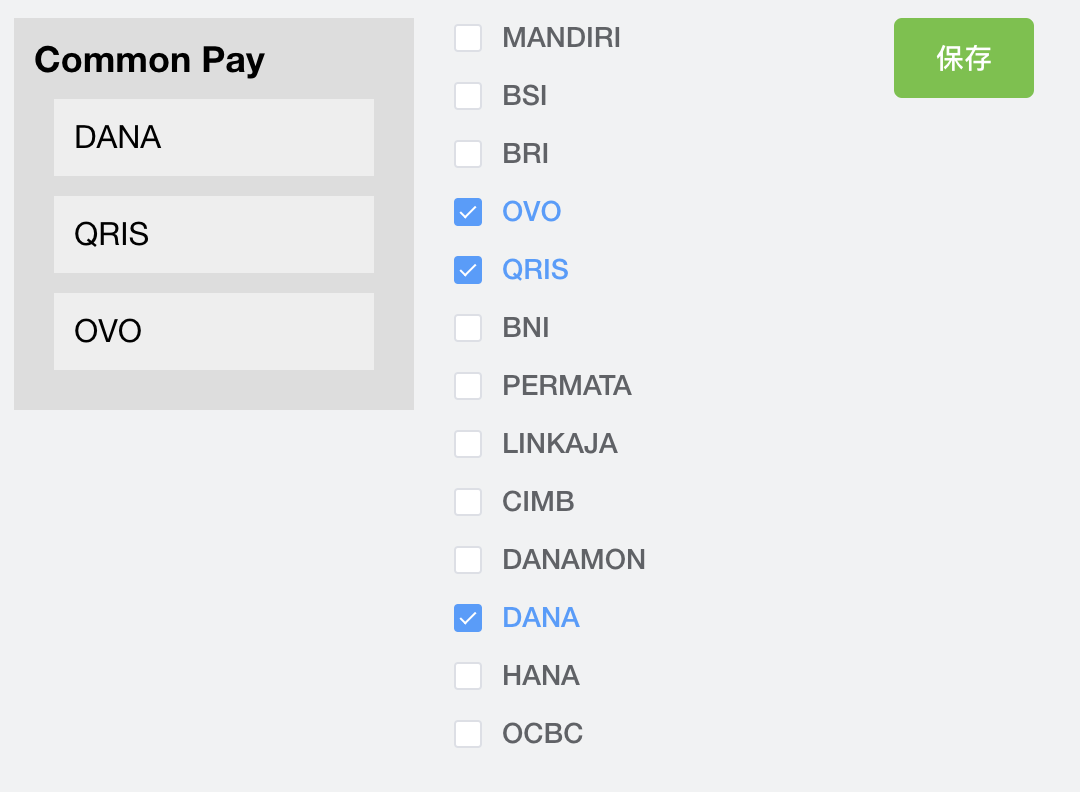Check the MANDIRI checkbox

point(468,38)
